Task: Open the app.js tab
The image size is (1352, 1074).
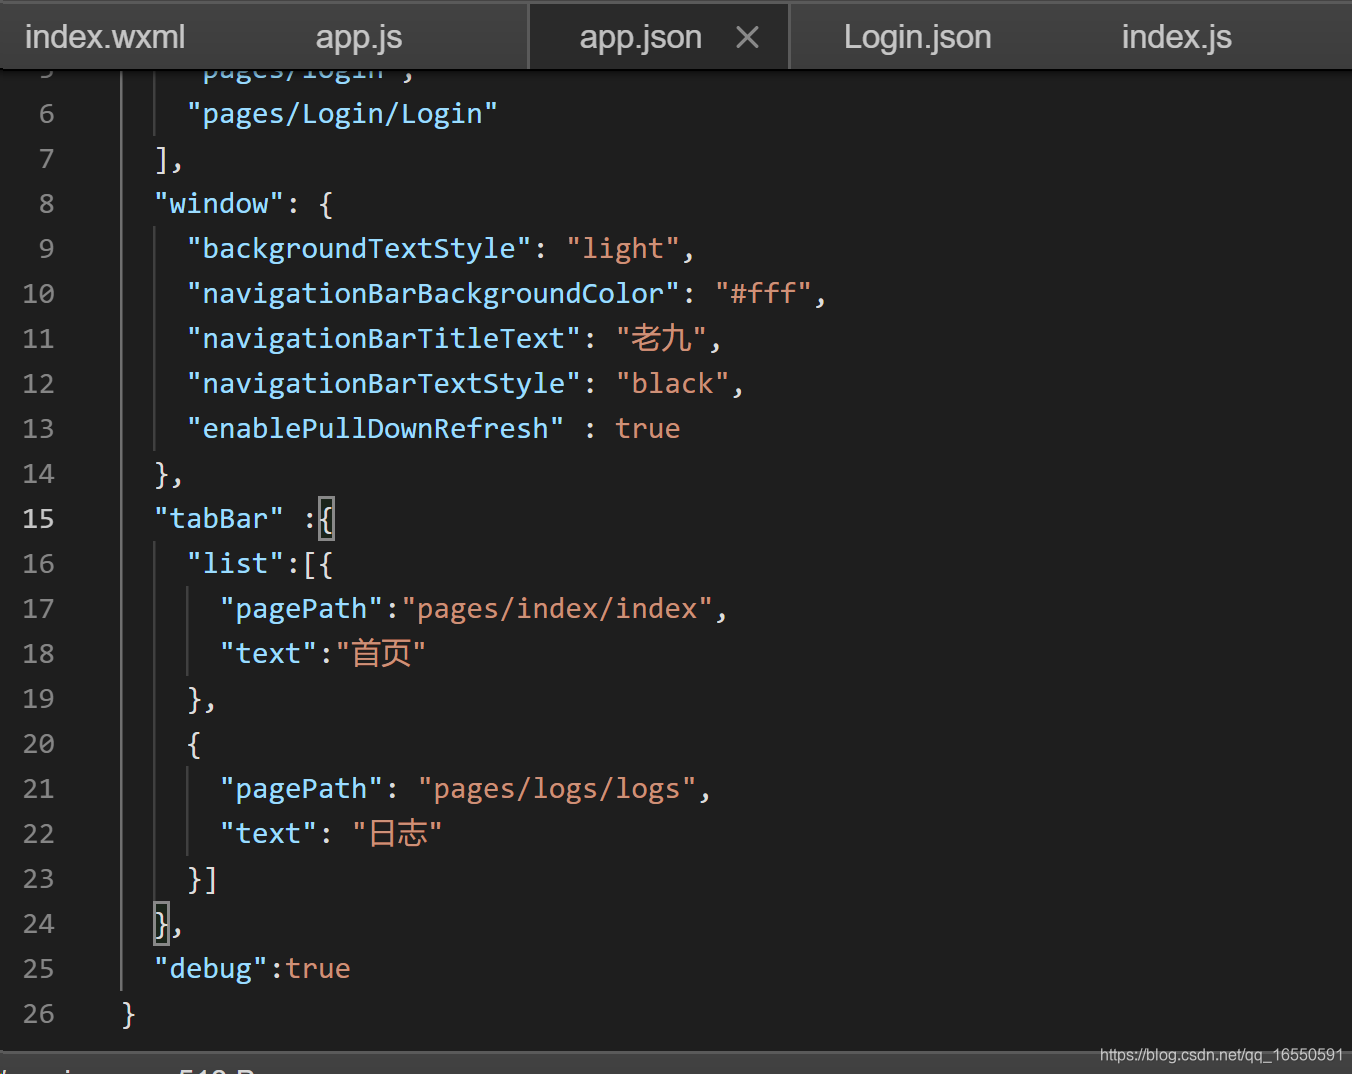Action: [x=358, y=37]
